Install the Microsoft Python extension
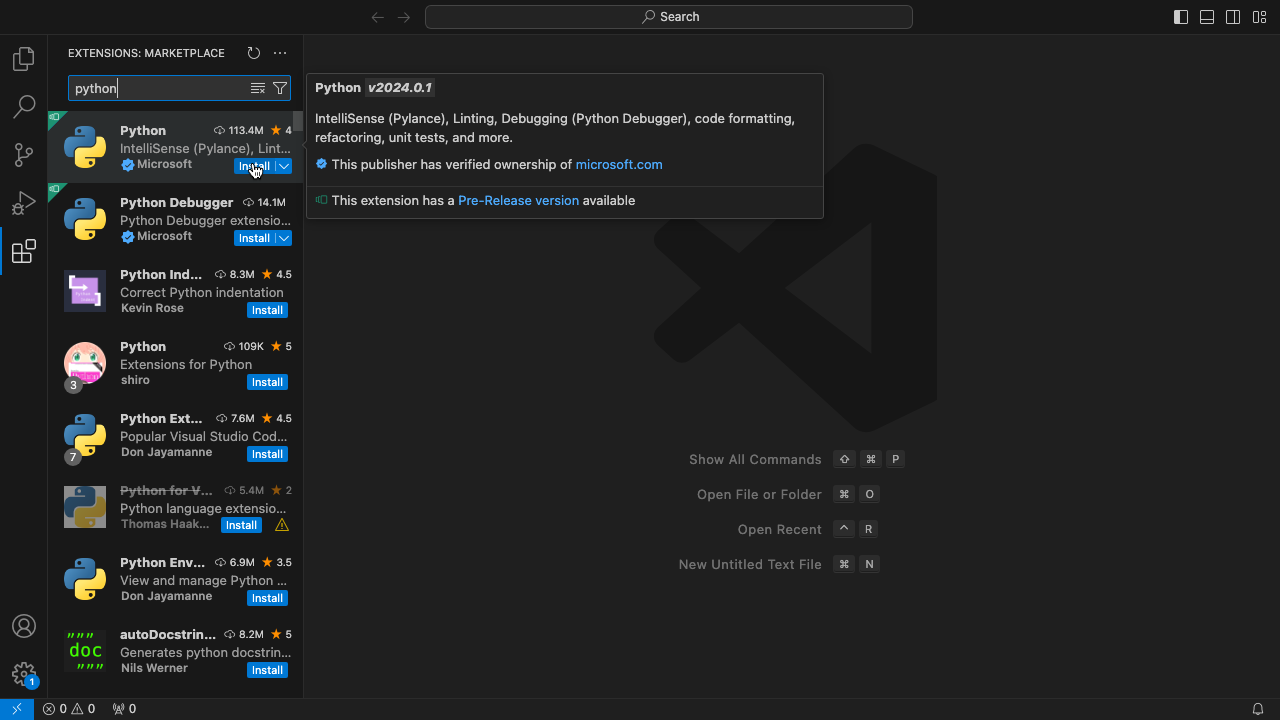Screen dimensions: 1280x720 [254, 166]
